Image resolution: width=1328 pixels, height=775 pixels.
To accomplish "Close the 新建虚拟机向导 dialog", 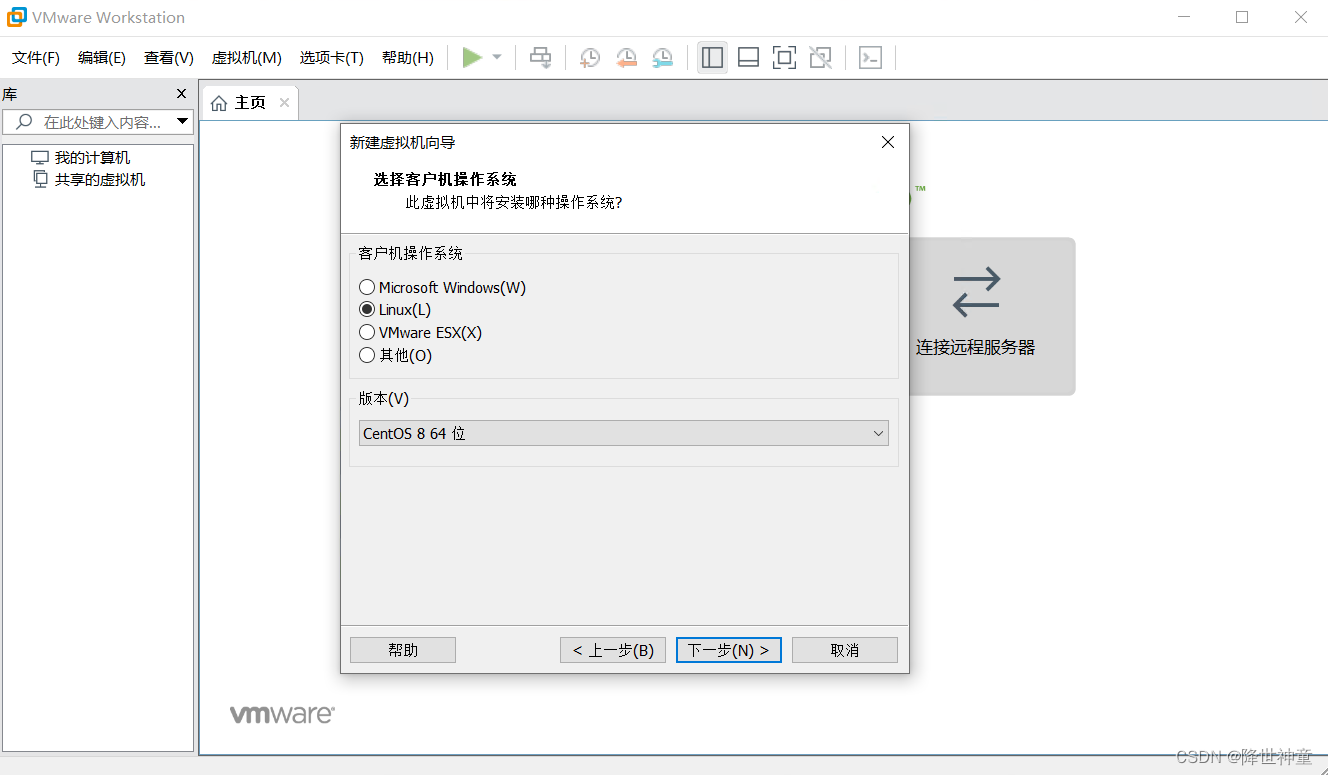I will [887, 143].
